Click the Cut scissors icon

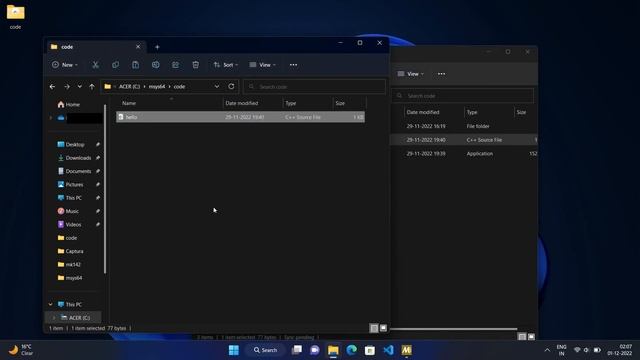(96, 65)
